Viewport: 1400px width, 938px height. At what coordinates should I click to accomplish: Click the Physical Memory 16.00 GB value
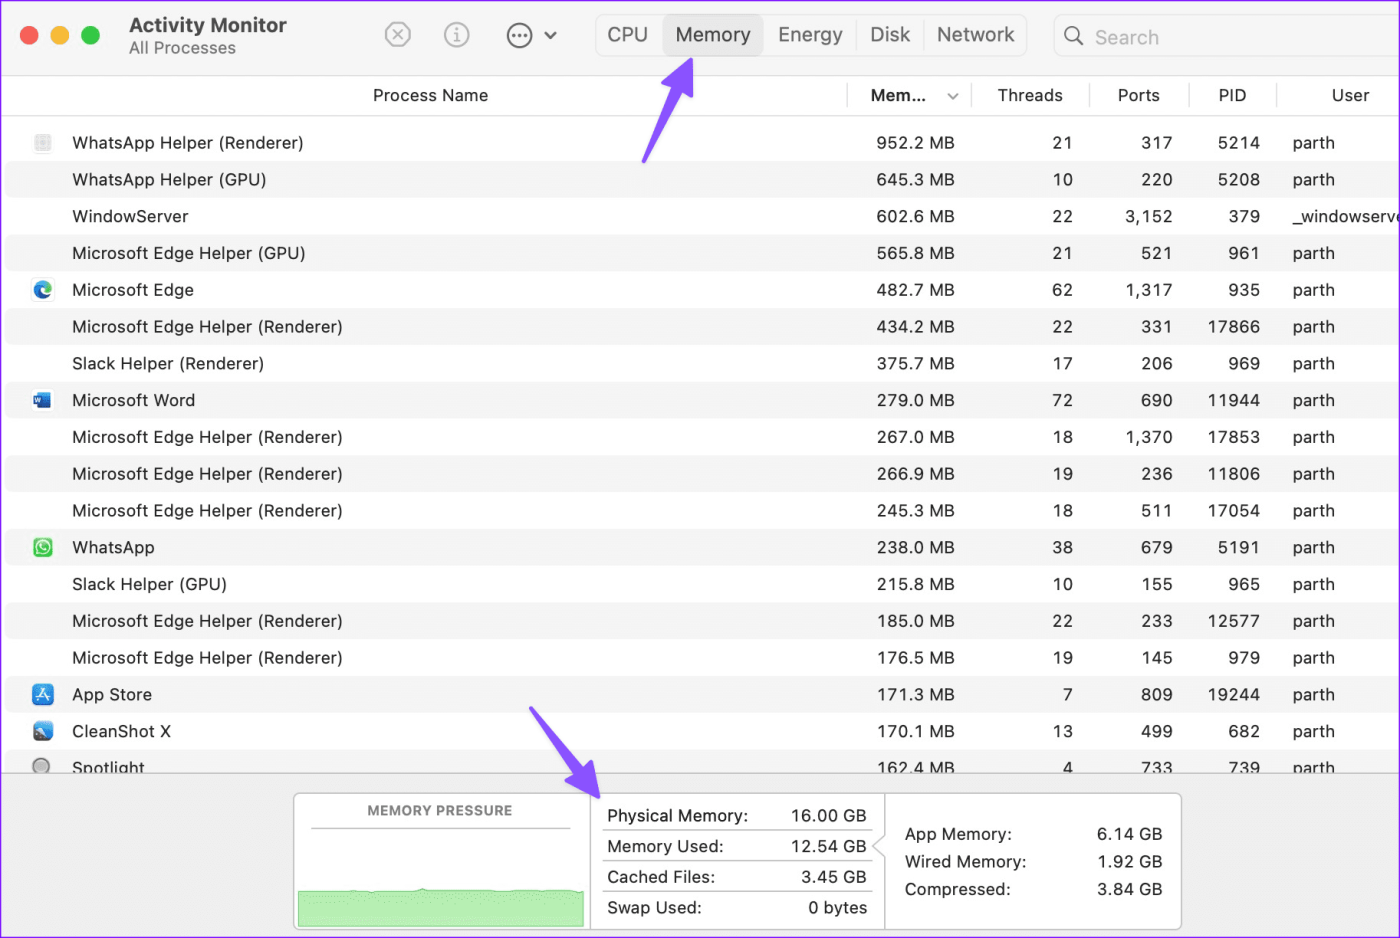tap(828, 816)
